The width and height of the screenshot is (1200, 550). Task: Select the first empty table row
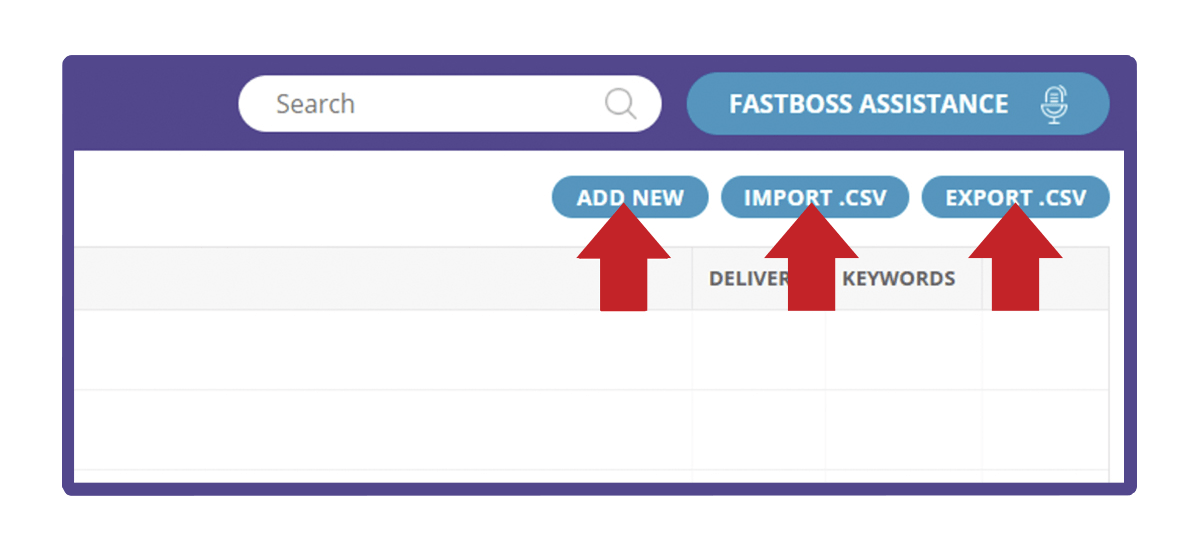tap(591, 350)
